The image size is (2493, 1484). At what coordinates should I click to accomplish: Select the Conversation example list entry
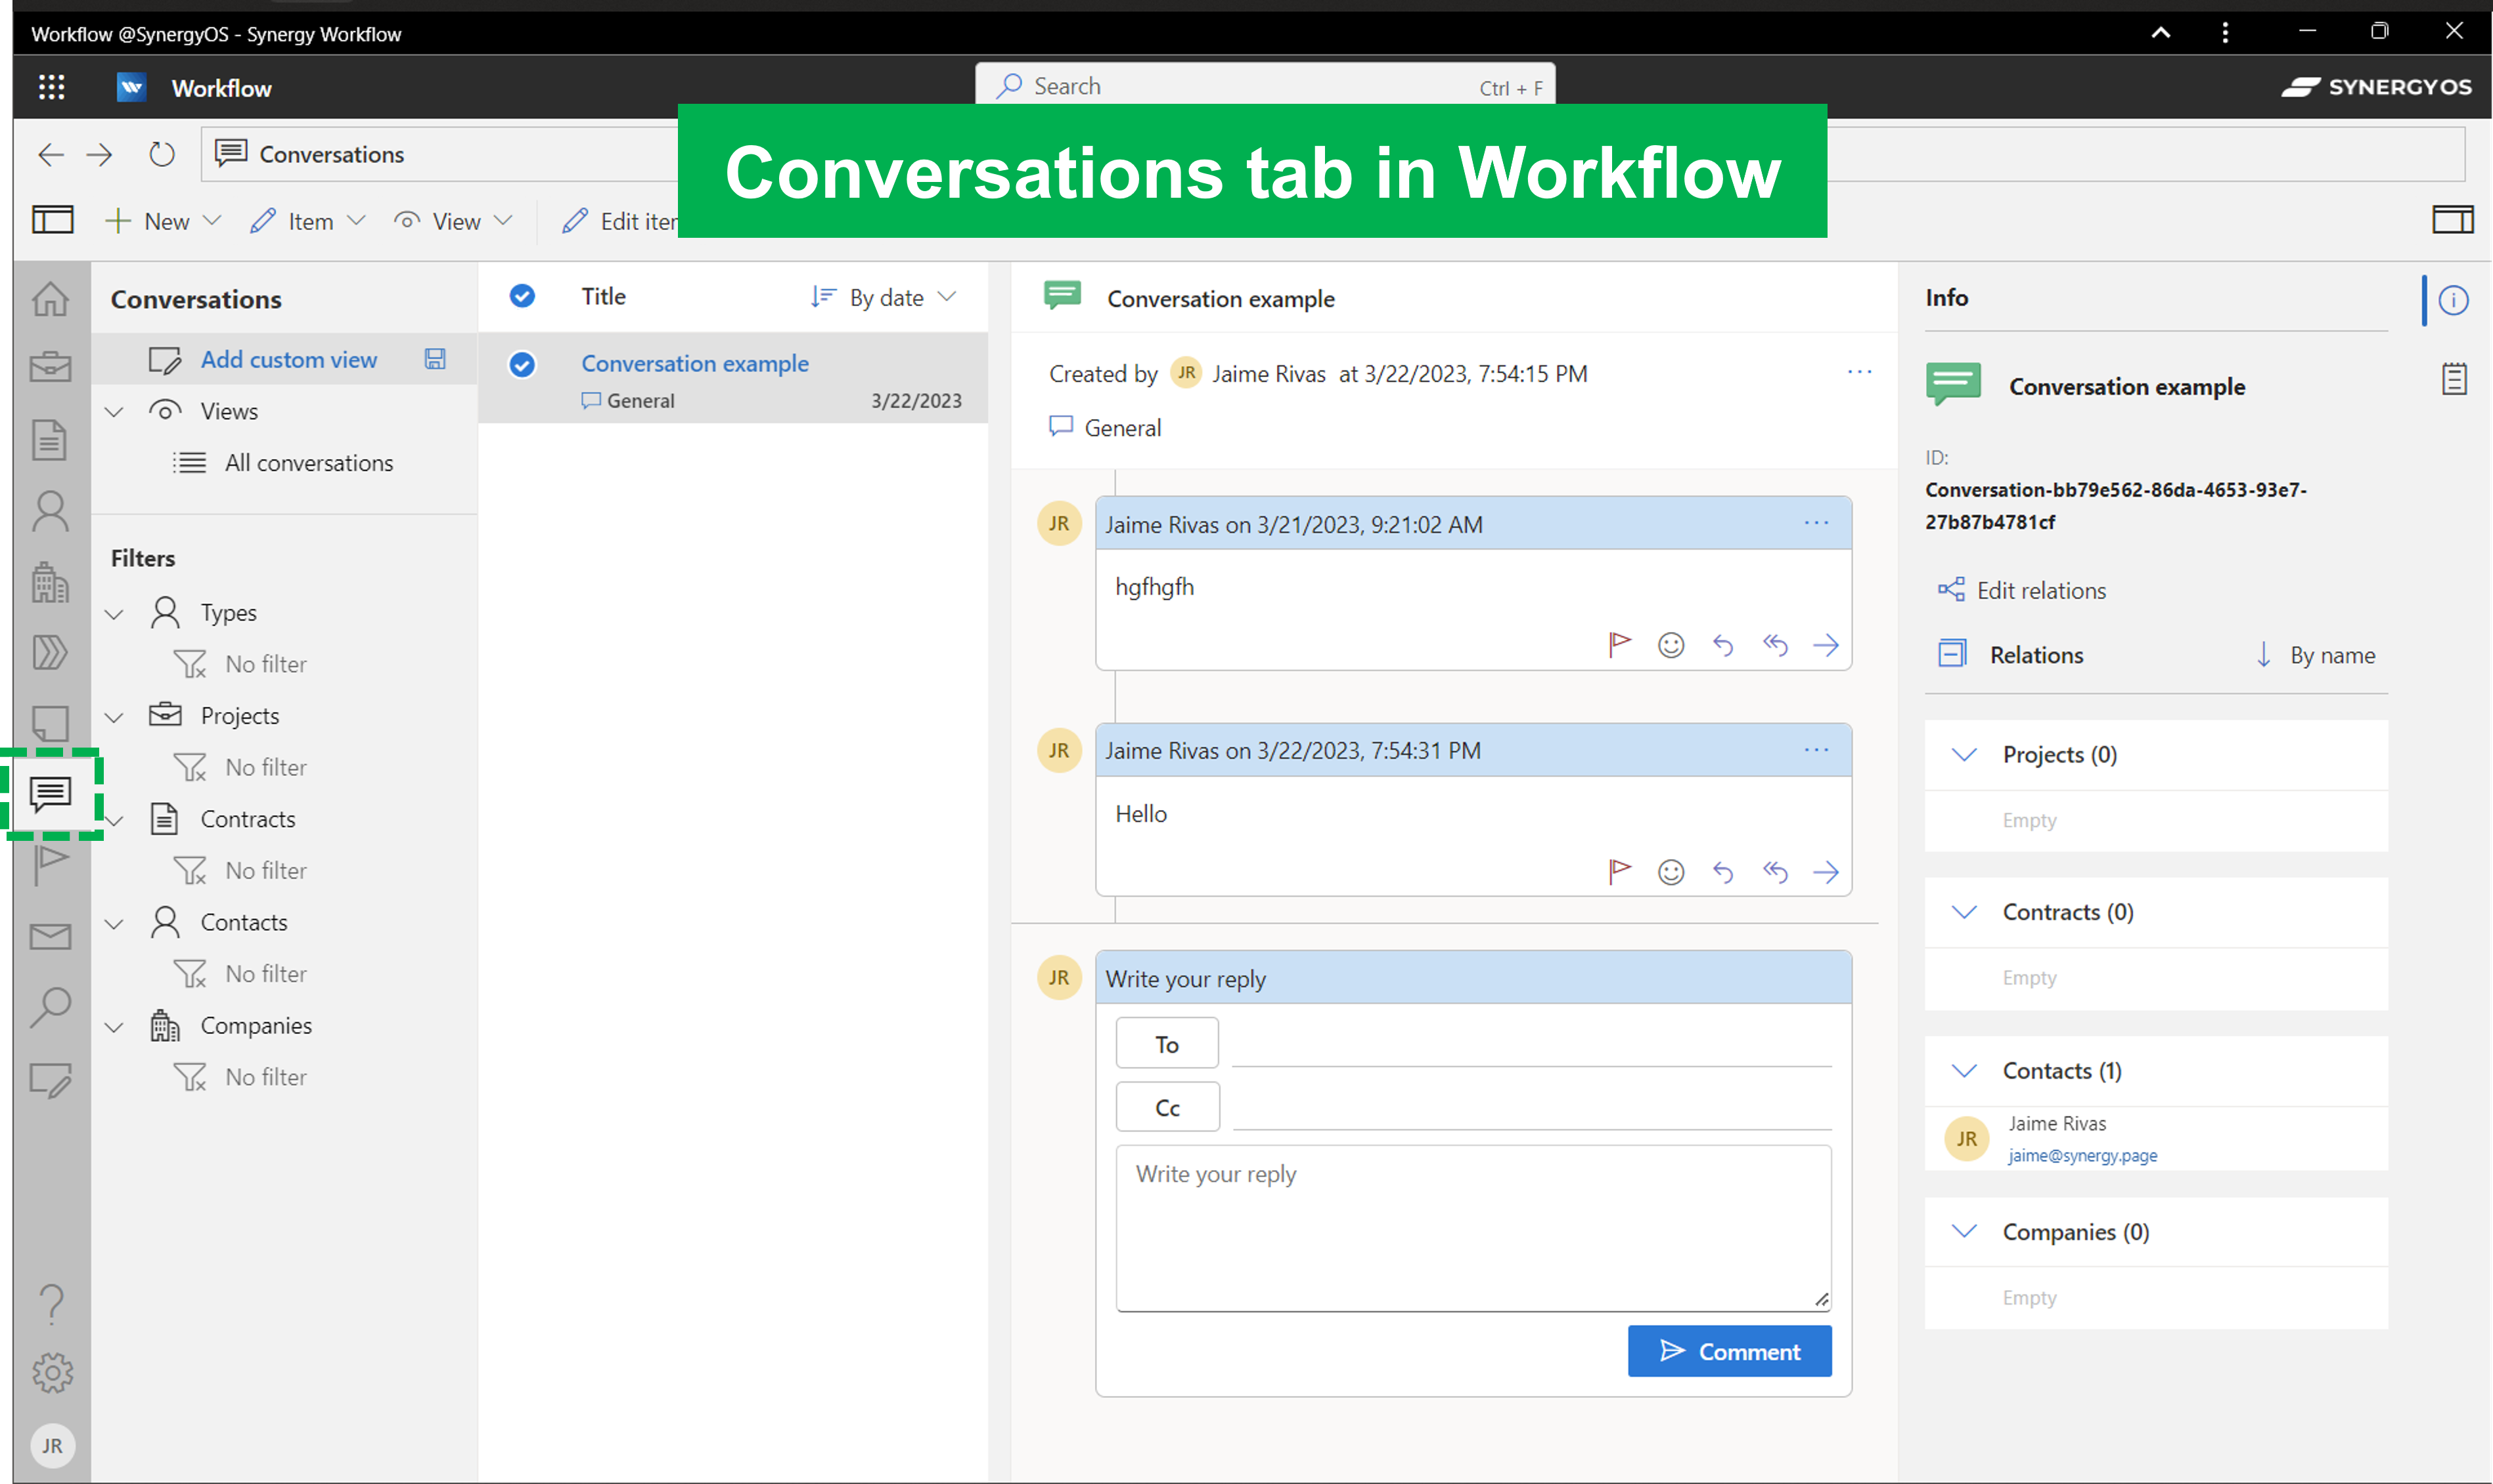pyautogui.click(x=733, y=379)
